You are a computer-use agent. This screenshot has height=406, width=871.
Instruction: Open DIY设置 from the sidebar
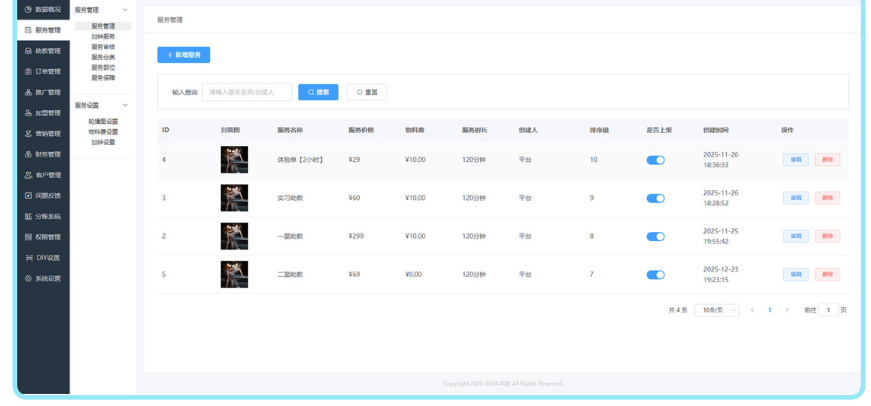(x=42, y=258)
